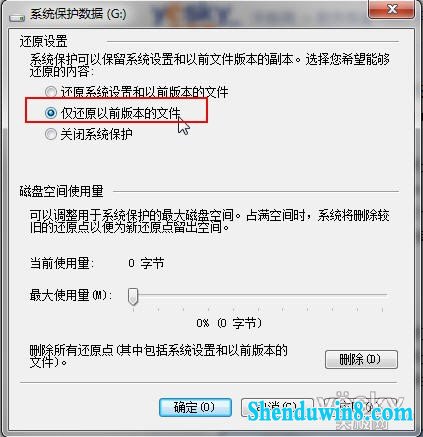
Task: Click the 删除(D) button
Action: [x=361, y=359]
